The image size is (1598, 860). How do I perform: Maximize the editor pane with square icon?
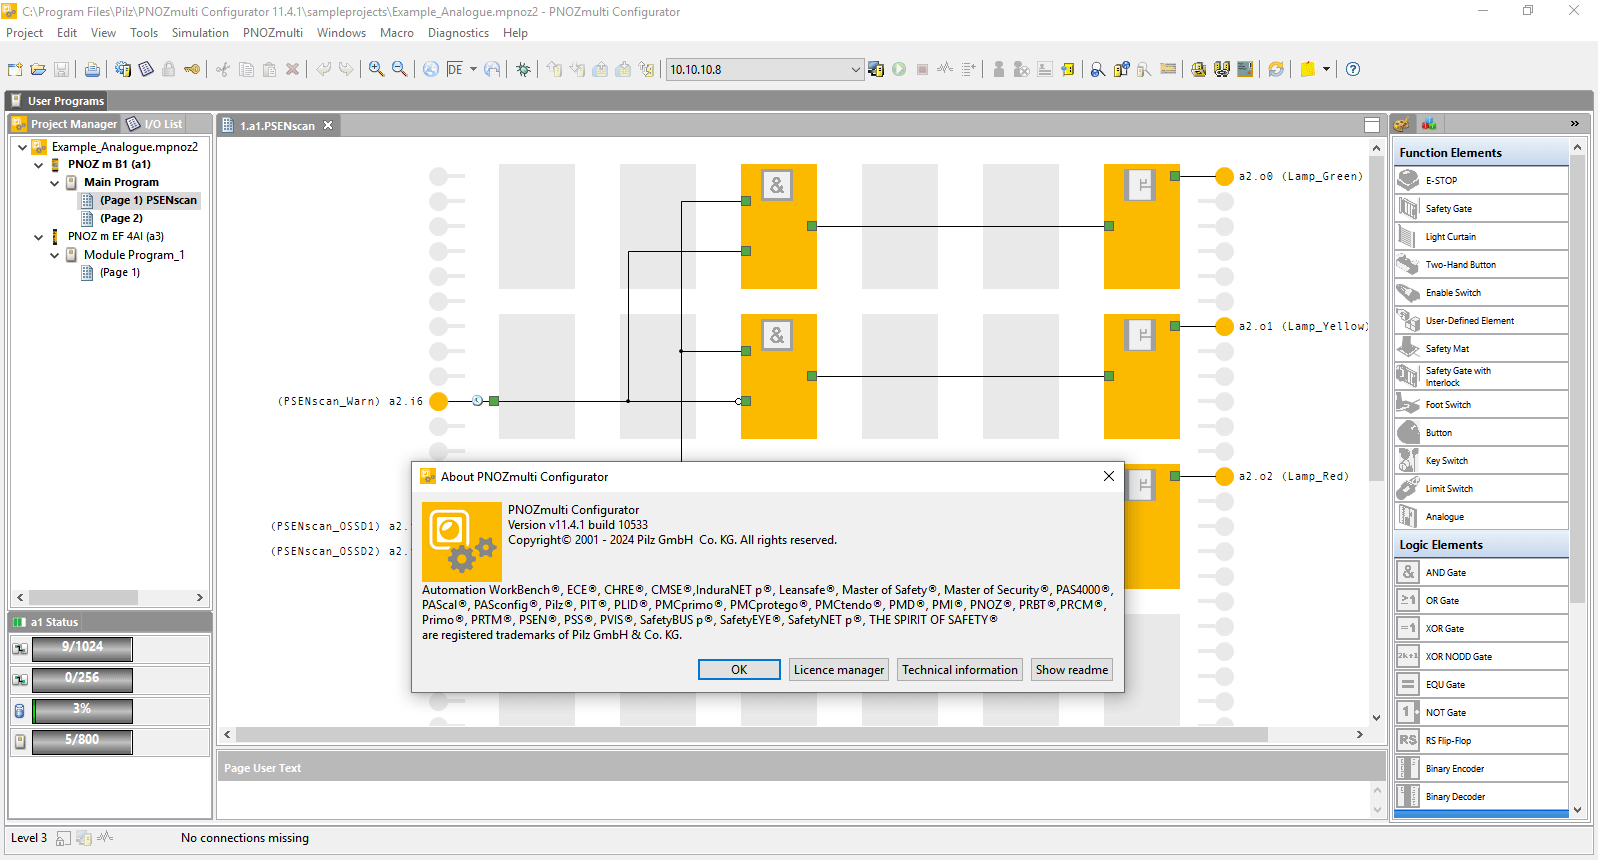pos(1372,125)
